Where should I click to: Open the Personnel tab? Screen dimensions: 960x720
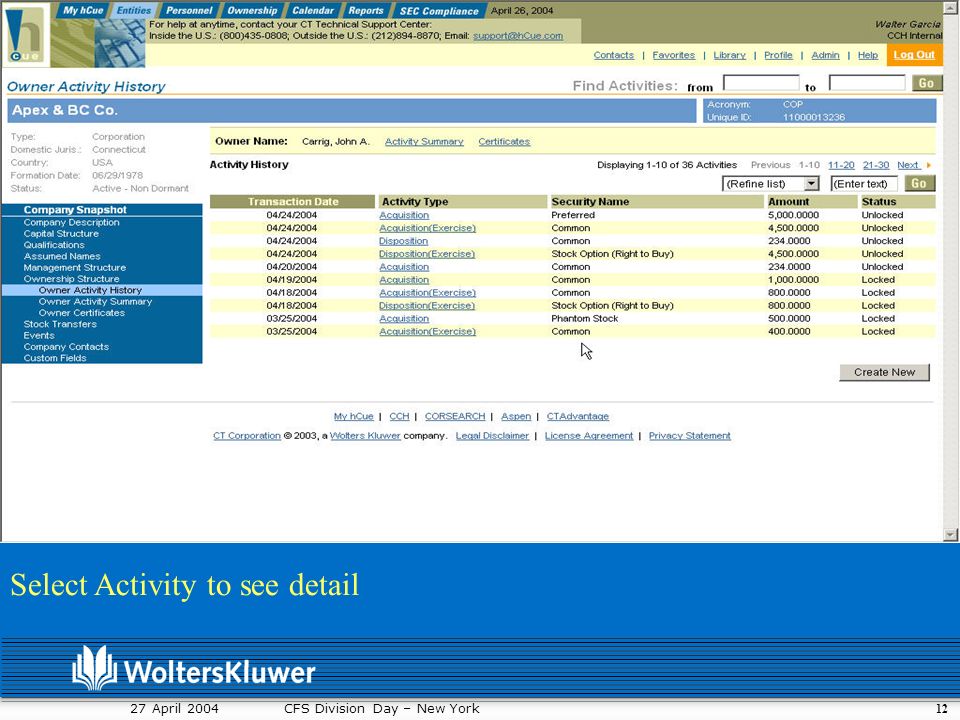click(x=189, y=10)
